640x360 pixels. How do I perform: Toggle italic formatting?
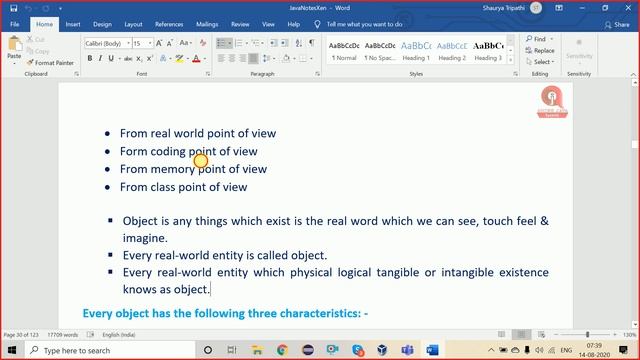(100, 59)
